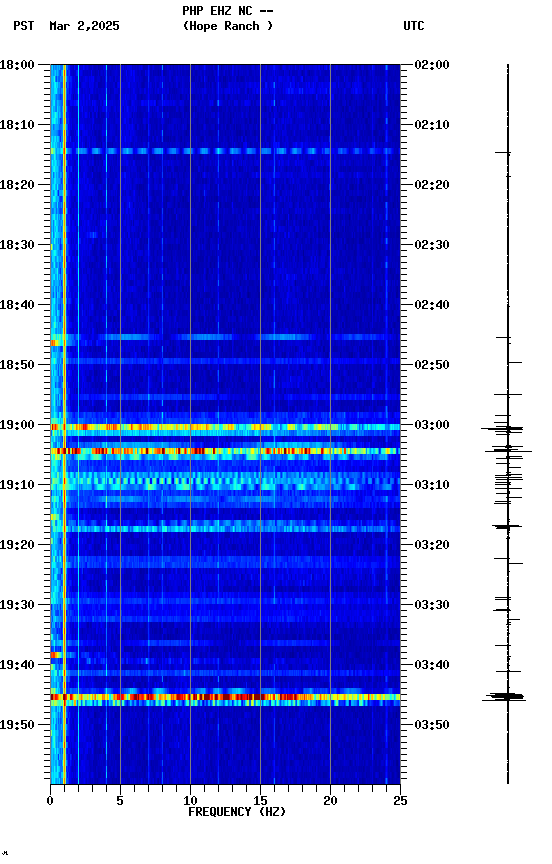Click the UTC timezone label
The width and height of the screenshot is (552, 864).
[414, 26]
